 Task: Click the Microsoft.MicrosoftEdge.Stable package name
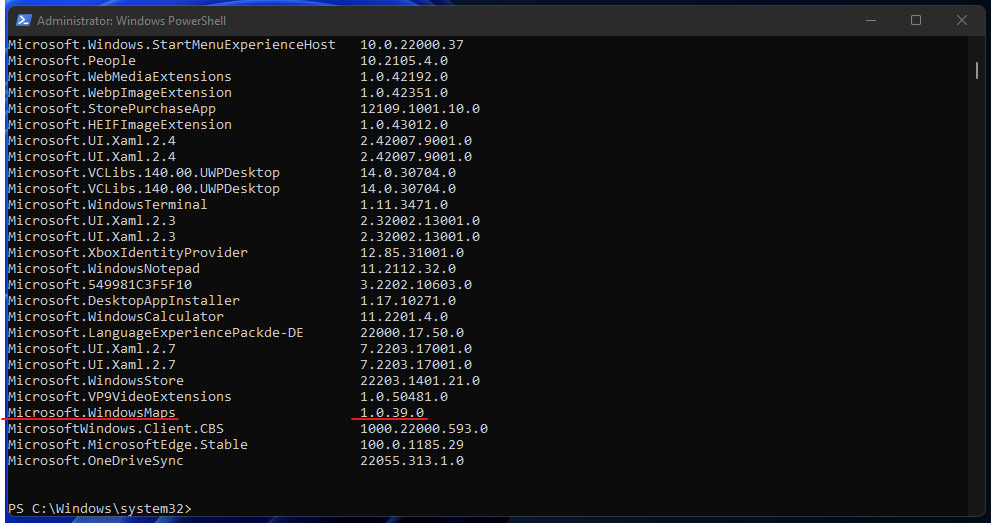pyautogui.click(x=127, y=444)
